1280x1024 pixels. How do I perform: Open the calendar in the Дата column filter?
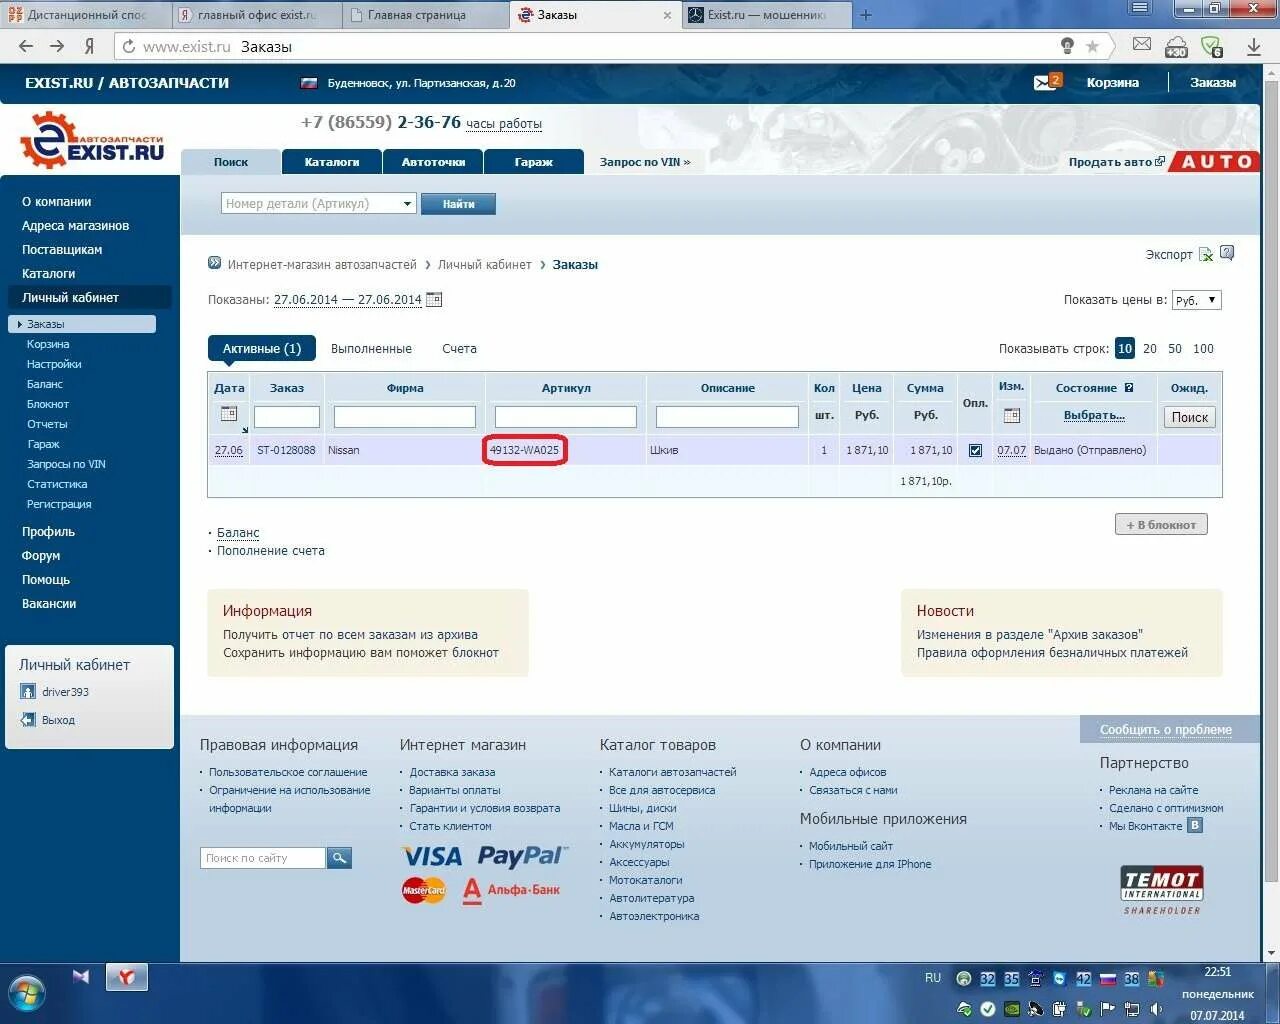pos(229,414)
